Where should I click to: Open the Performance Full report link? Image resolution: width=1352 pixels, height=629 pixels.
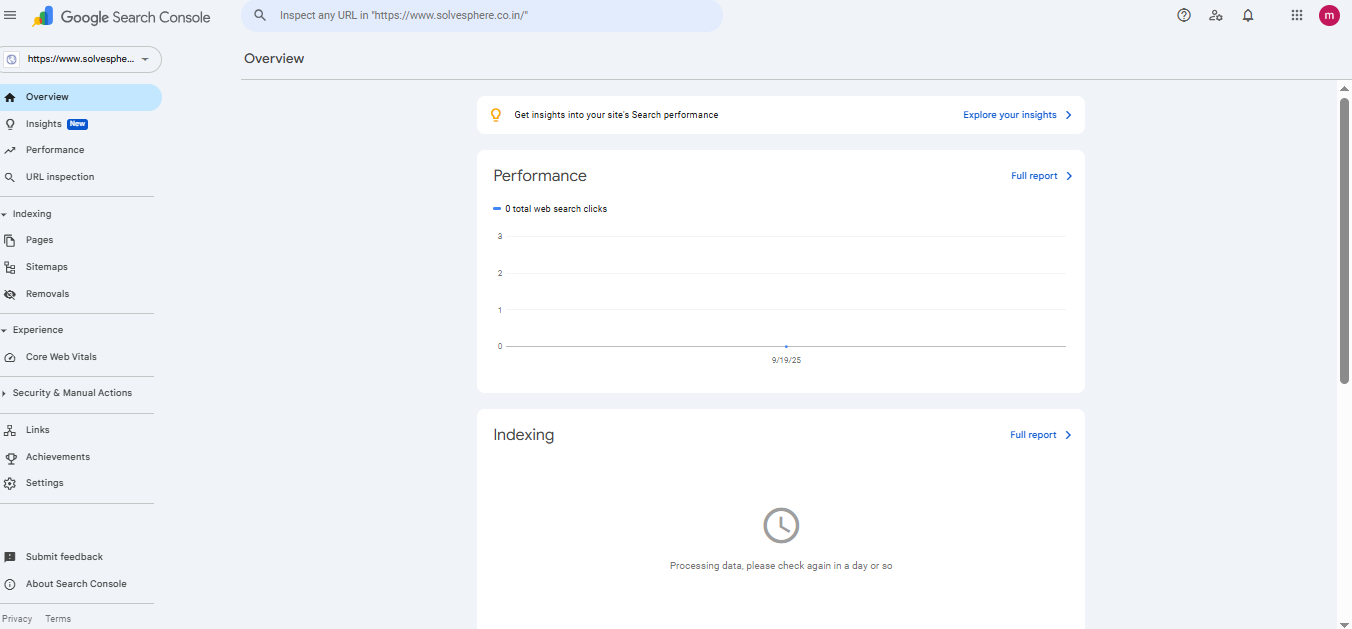tap(1041, 176)
